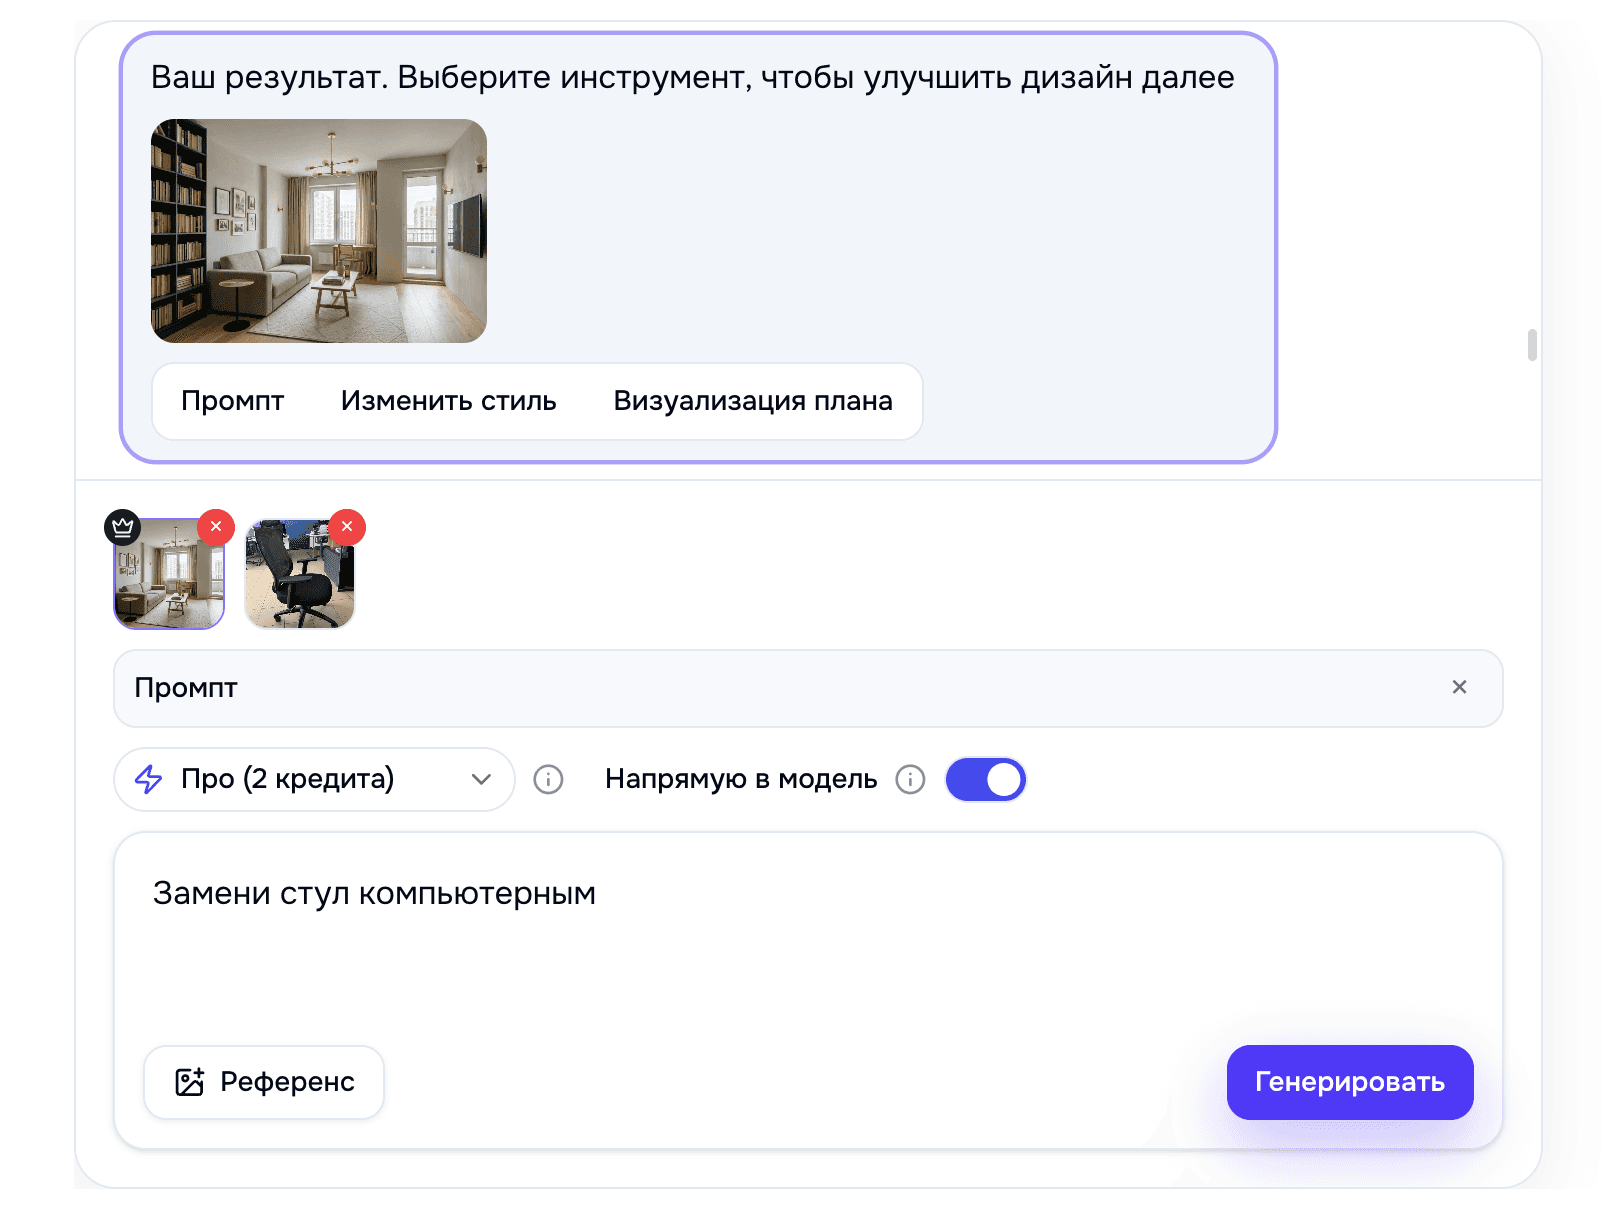Click the image-plus icon in the Референс button

190,1082
